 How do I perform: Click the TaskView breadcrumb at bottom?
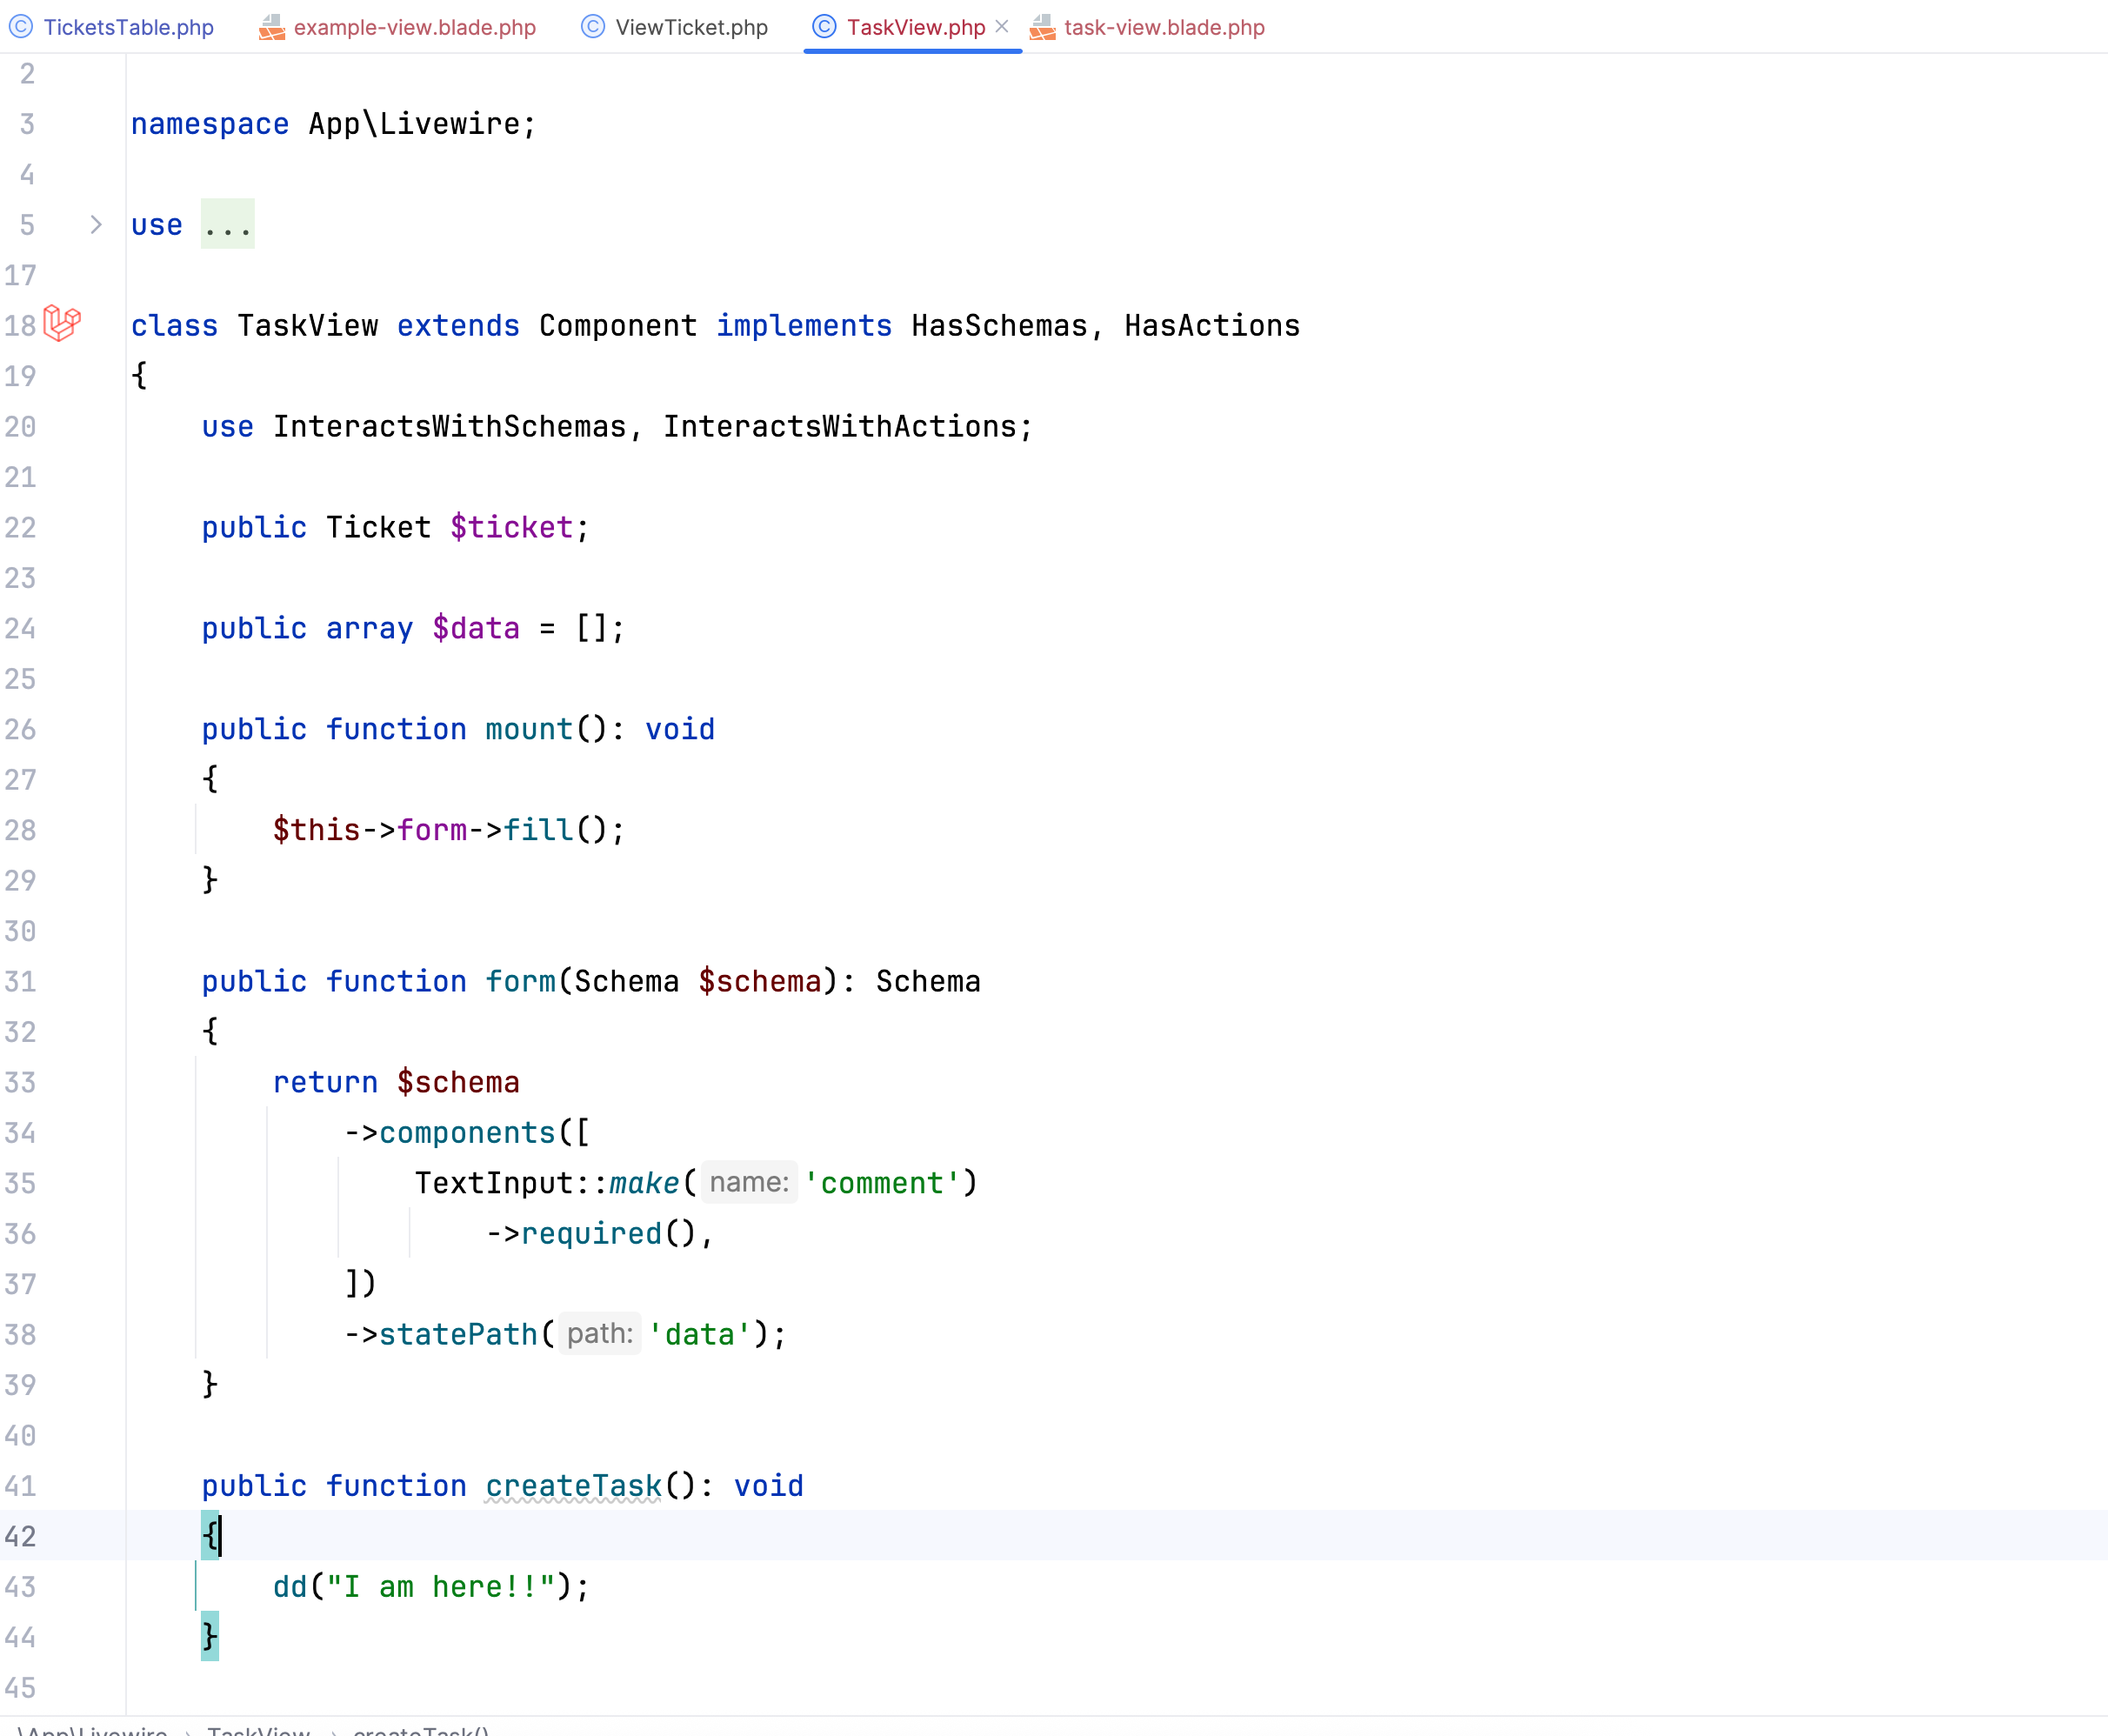click(259, 1730)
